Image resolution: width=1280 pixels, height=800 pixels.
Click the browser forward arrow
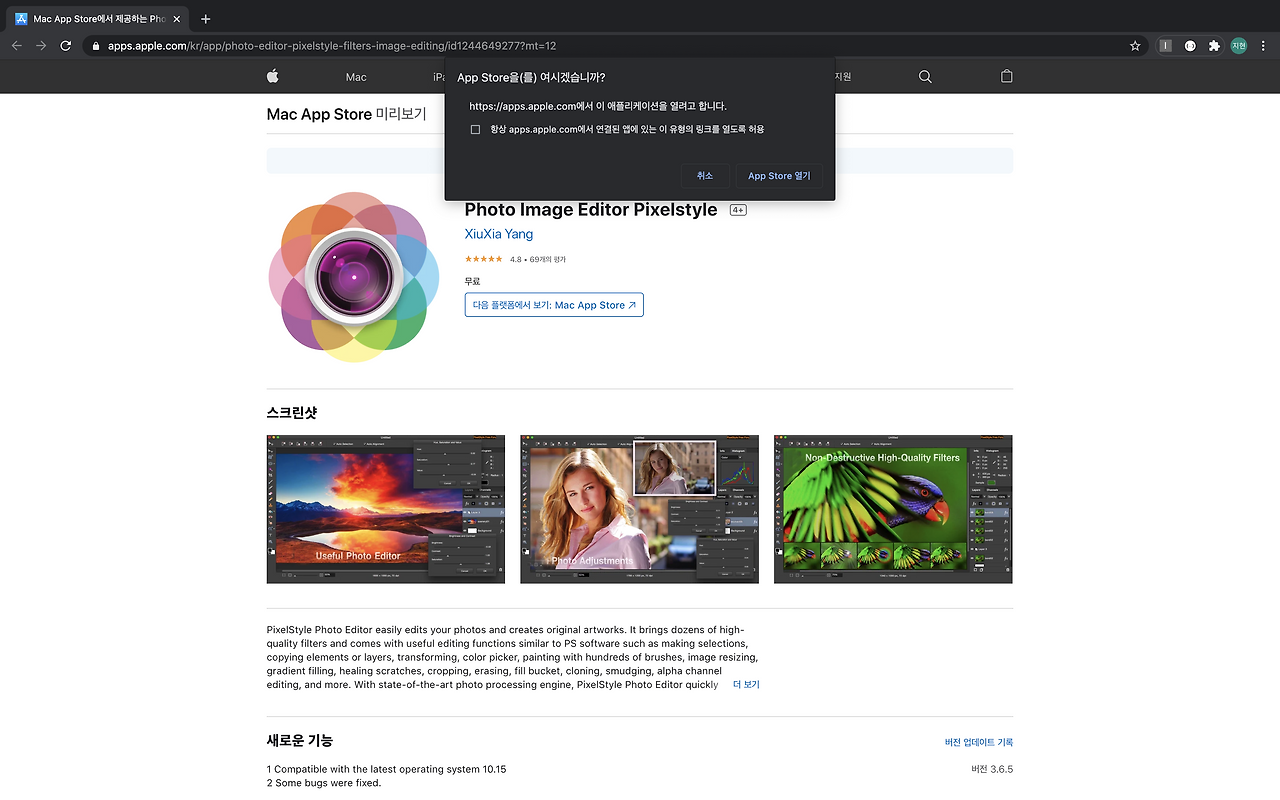[41, 46]
